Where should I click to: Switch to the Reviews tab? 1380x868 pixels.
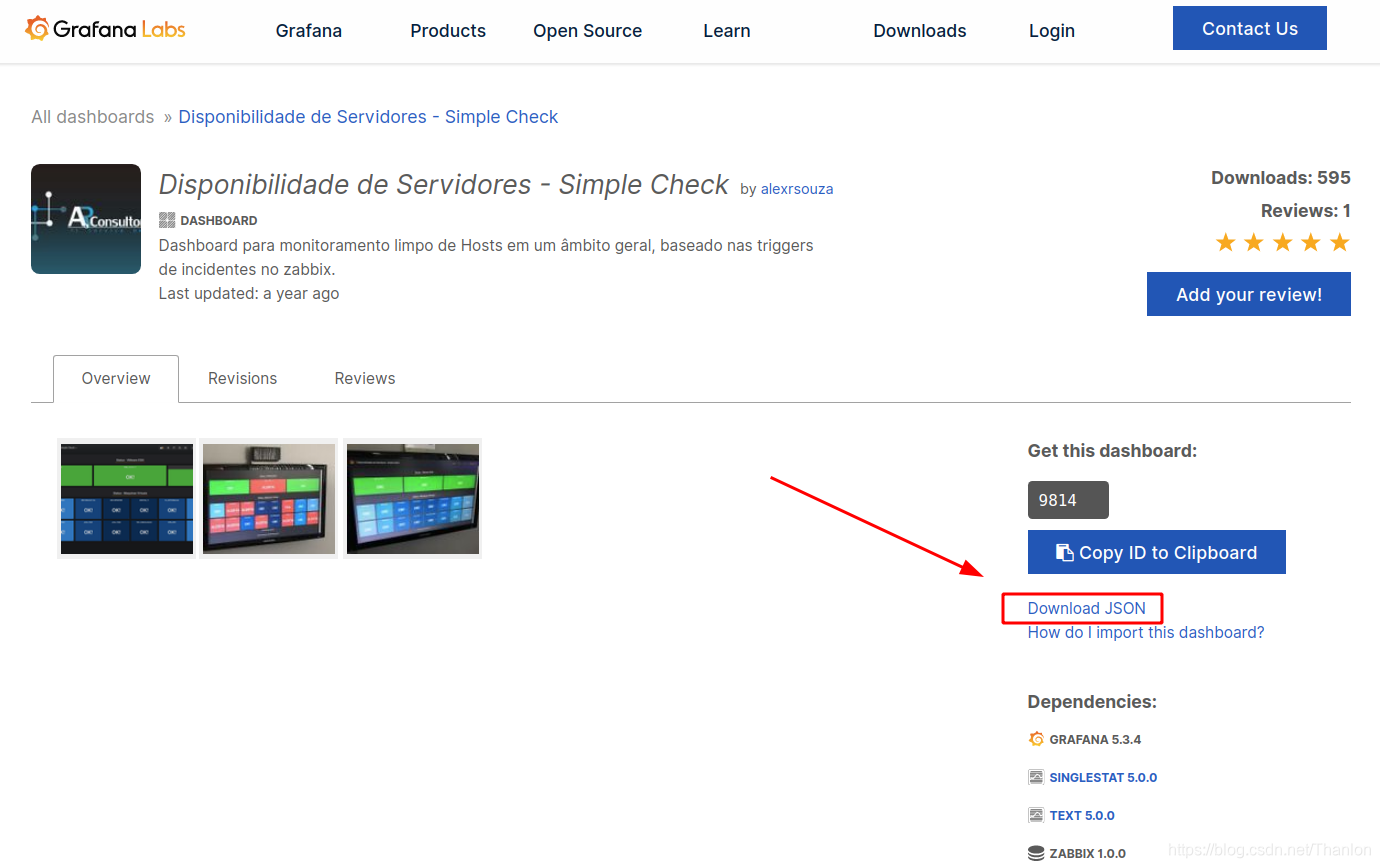(x=365, y=379)
